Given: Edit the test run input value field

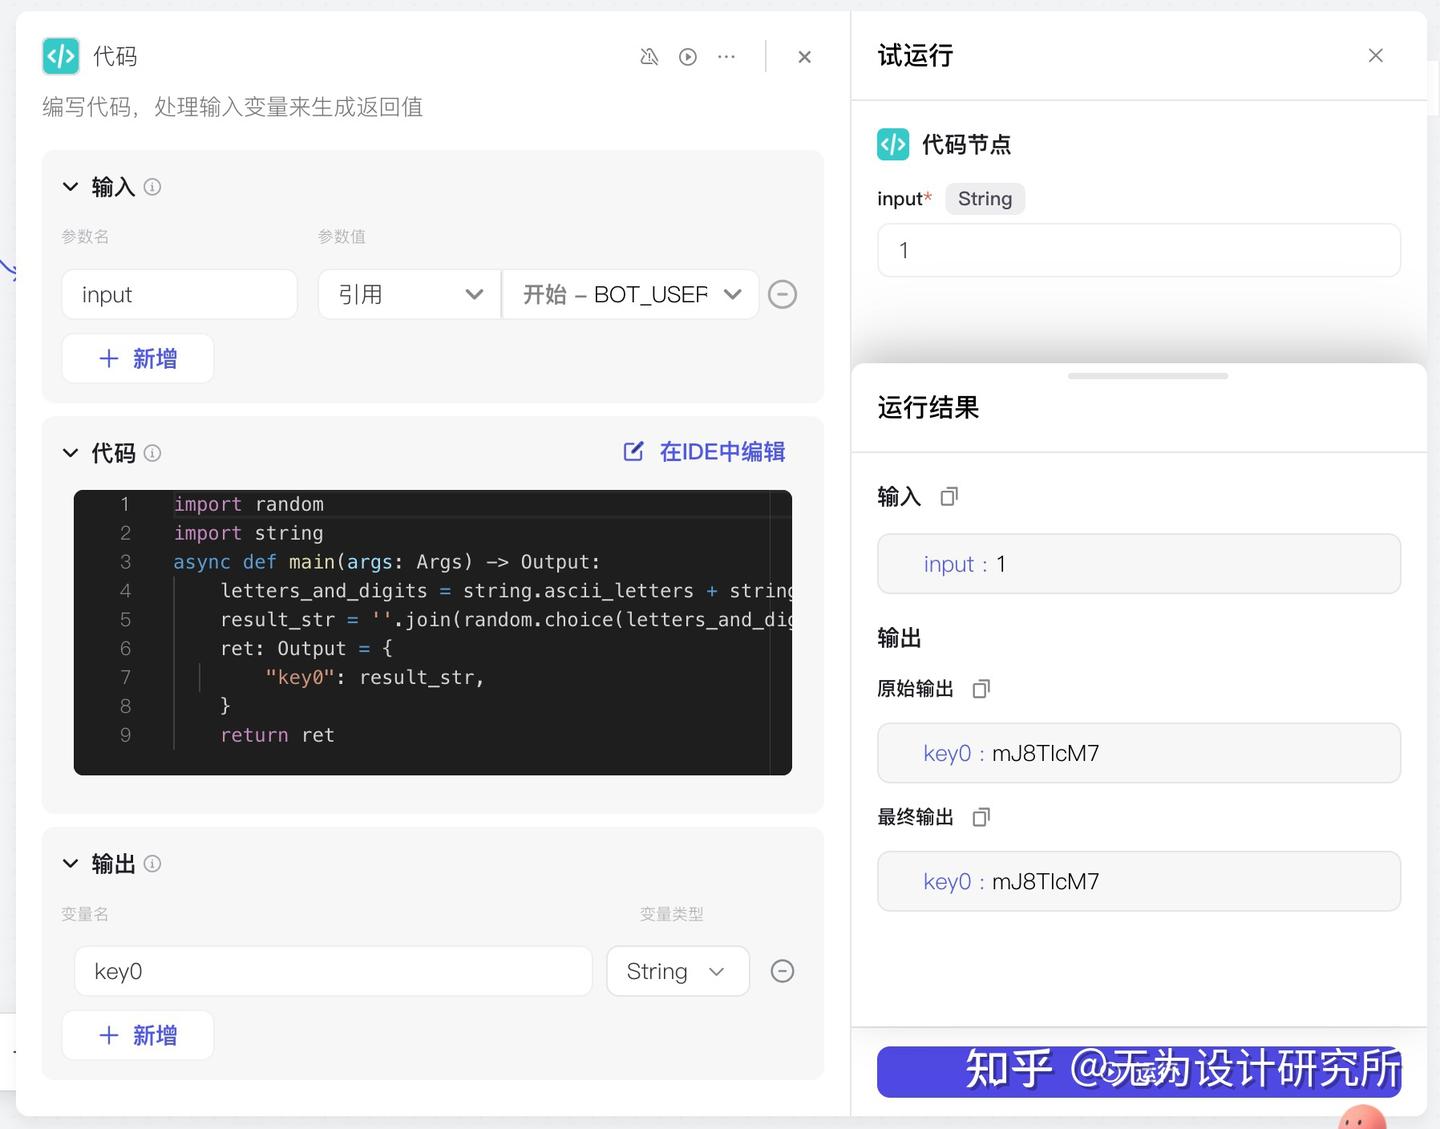Looking at the screenshot, I should 1139,250.
